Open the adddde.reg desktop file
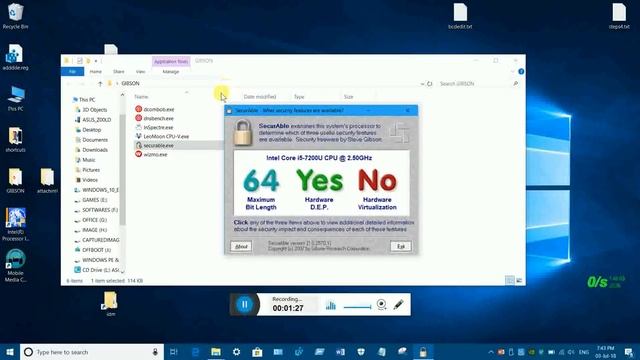 (16, 57)
